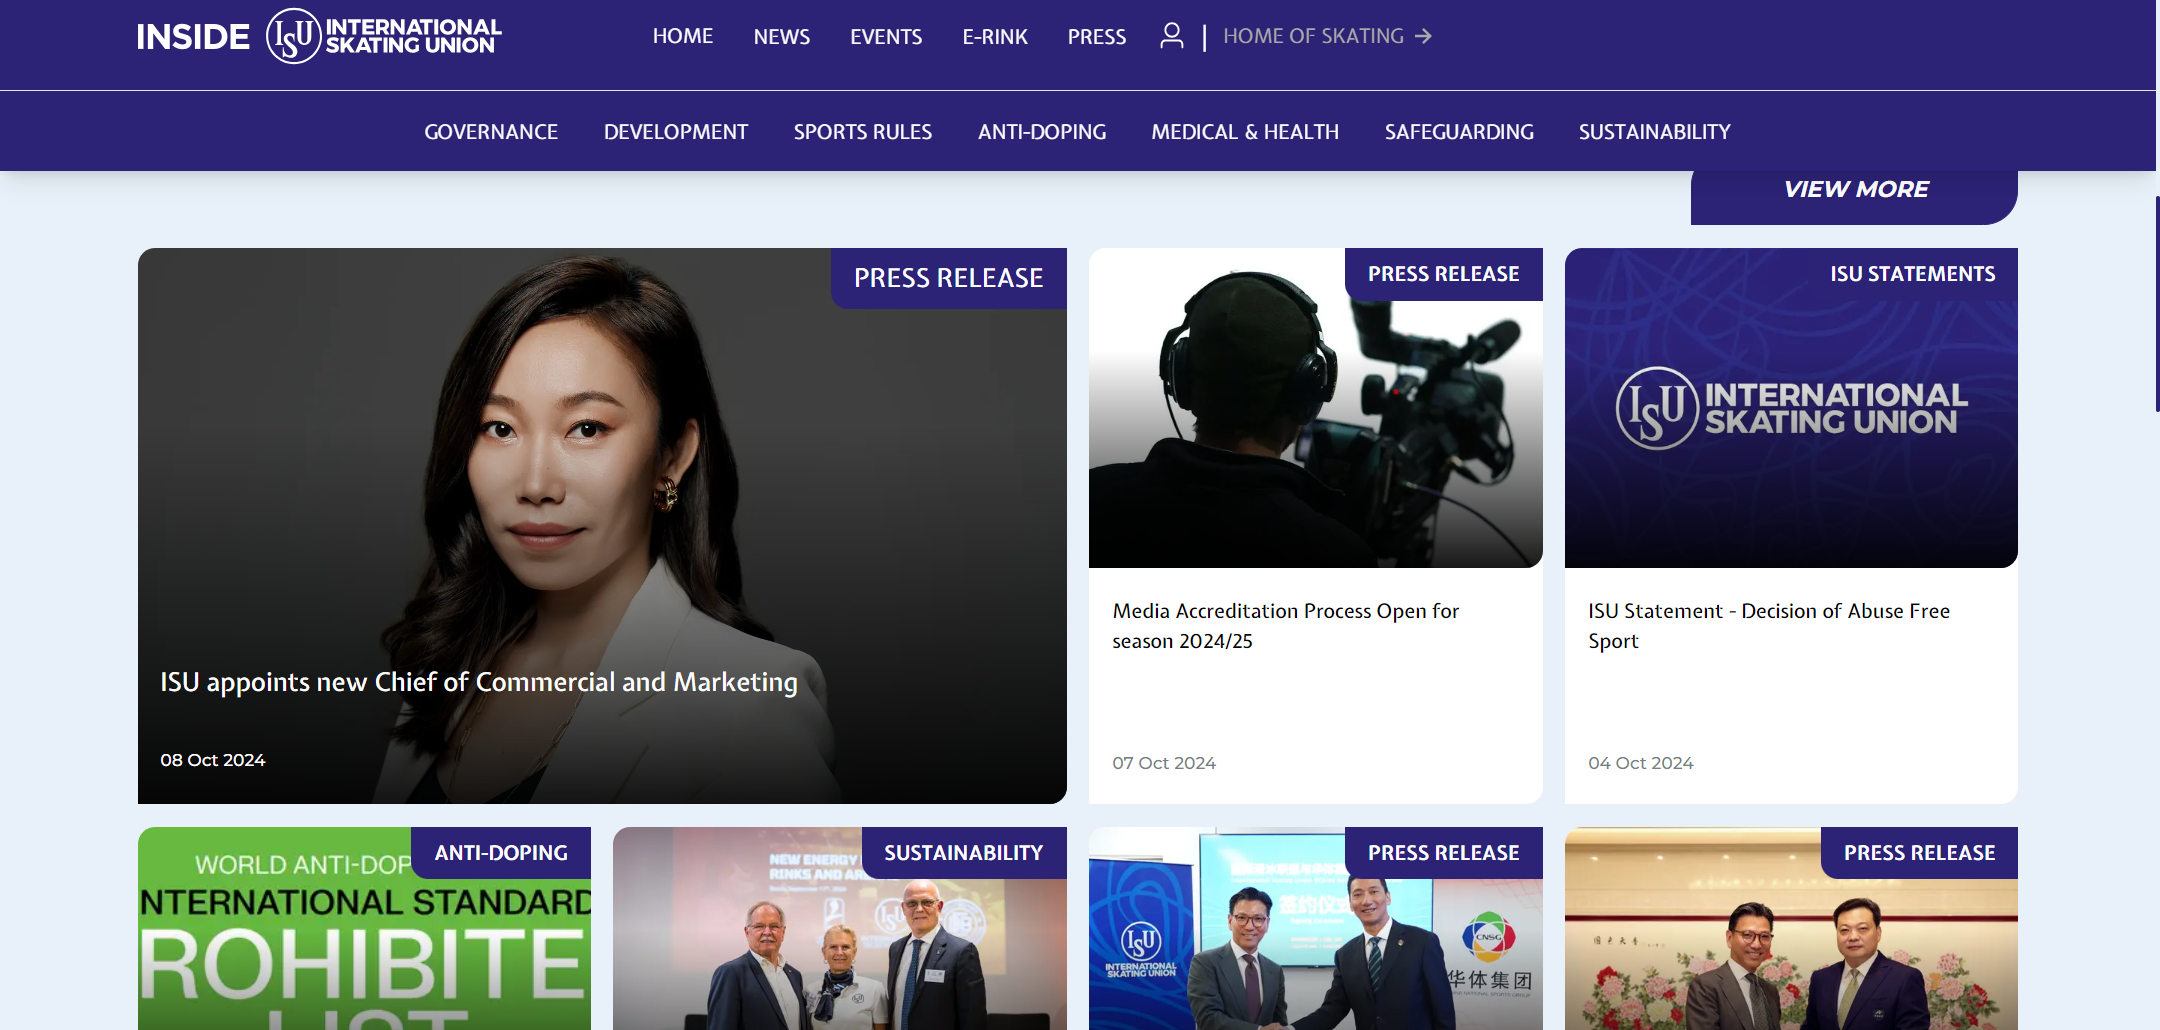This screenshot has width=2160, height=1030.
Task: Open the EVENTS menu item
Action: (x=886, y=37)
